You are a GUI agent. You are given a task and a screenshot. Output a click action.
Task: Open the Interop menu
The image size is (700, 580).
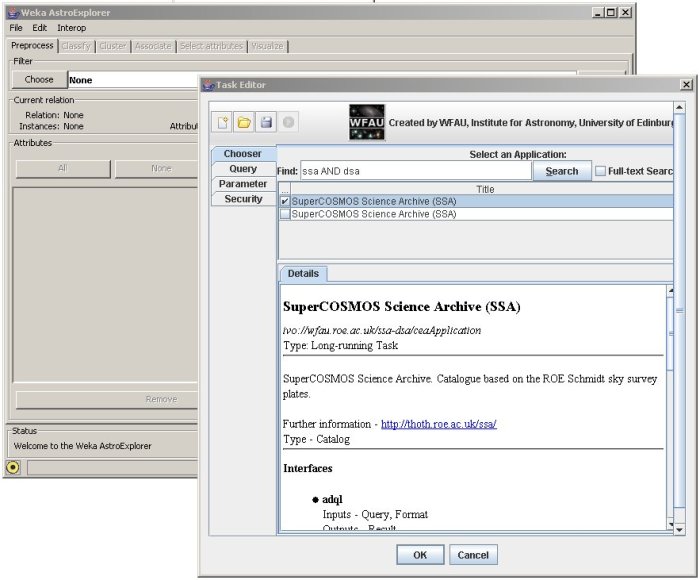click(x=71, y=28)
